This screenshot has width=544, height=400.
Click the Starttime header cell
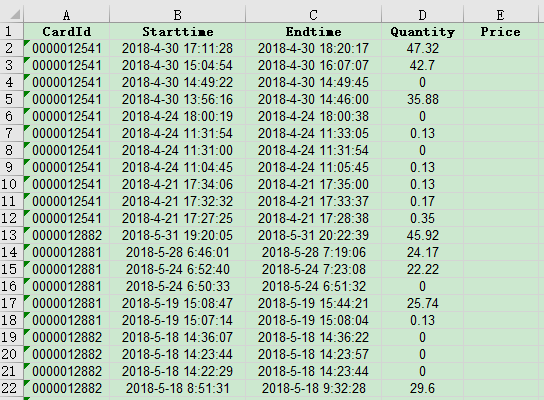click(x=177, y=32)
